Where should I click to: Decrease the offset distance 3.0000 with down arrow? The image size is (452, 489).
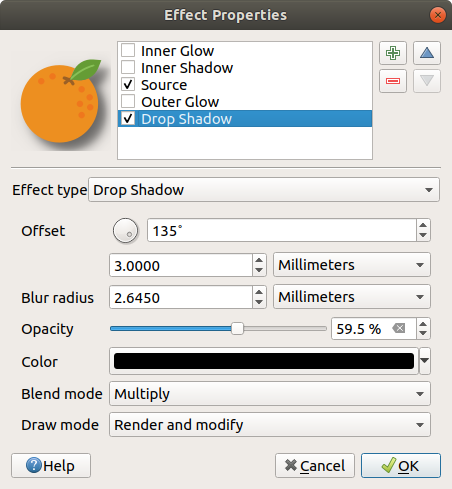[259, 270]
